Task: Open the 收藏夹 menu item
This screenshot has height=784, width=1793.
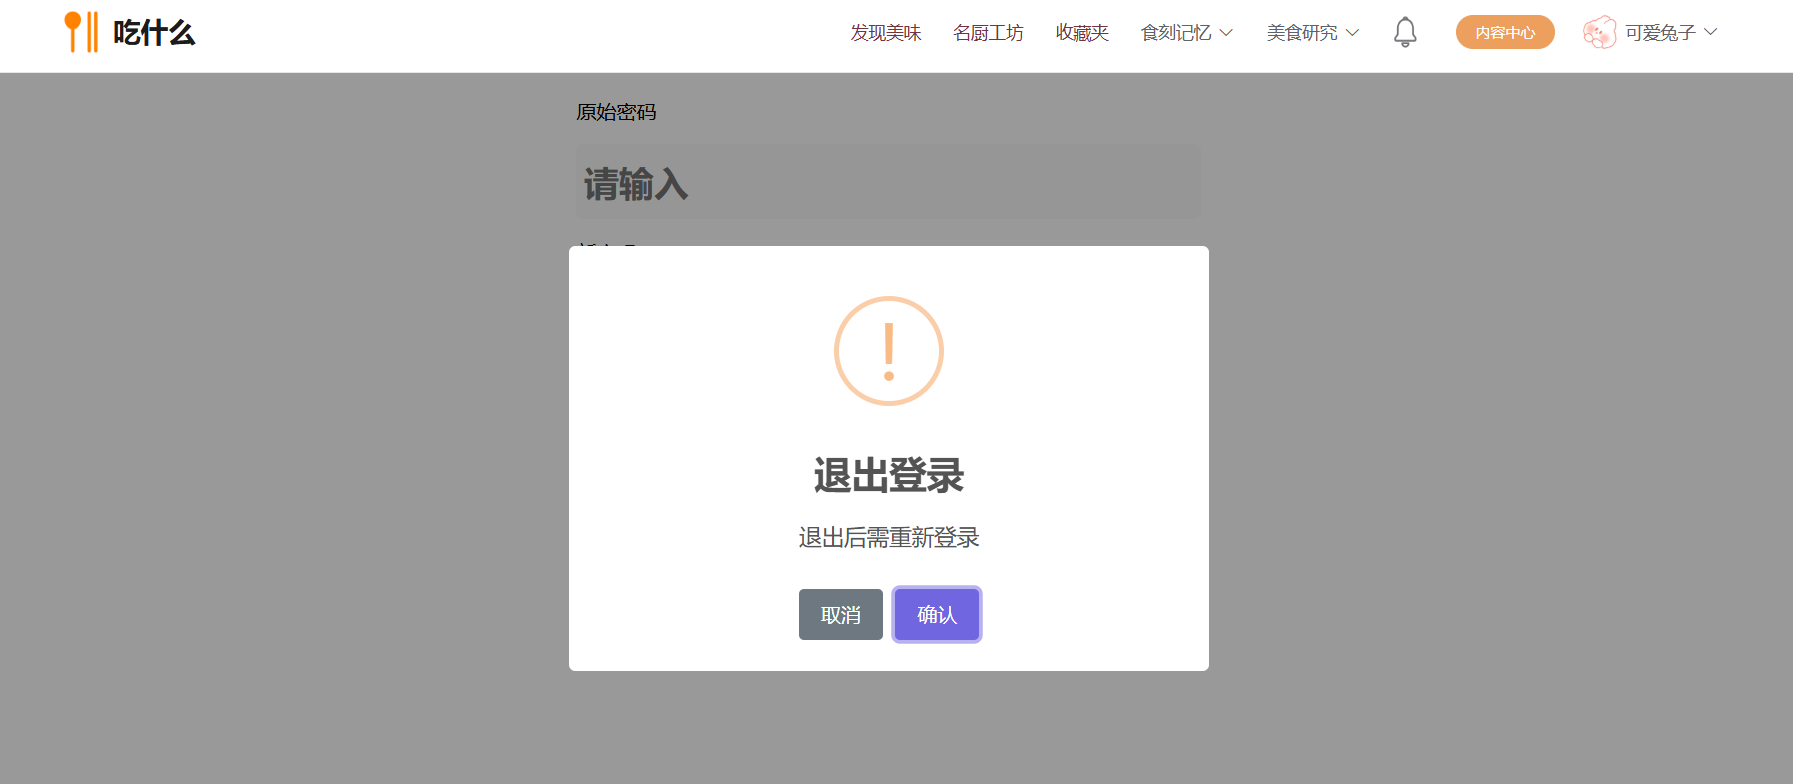Action: click(x=1082, y=33)
